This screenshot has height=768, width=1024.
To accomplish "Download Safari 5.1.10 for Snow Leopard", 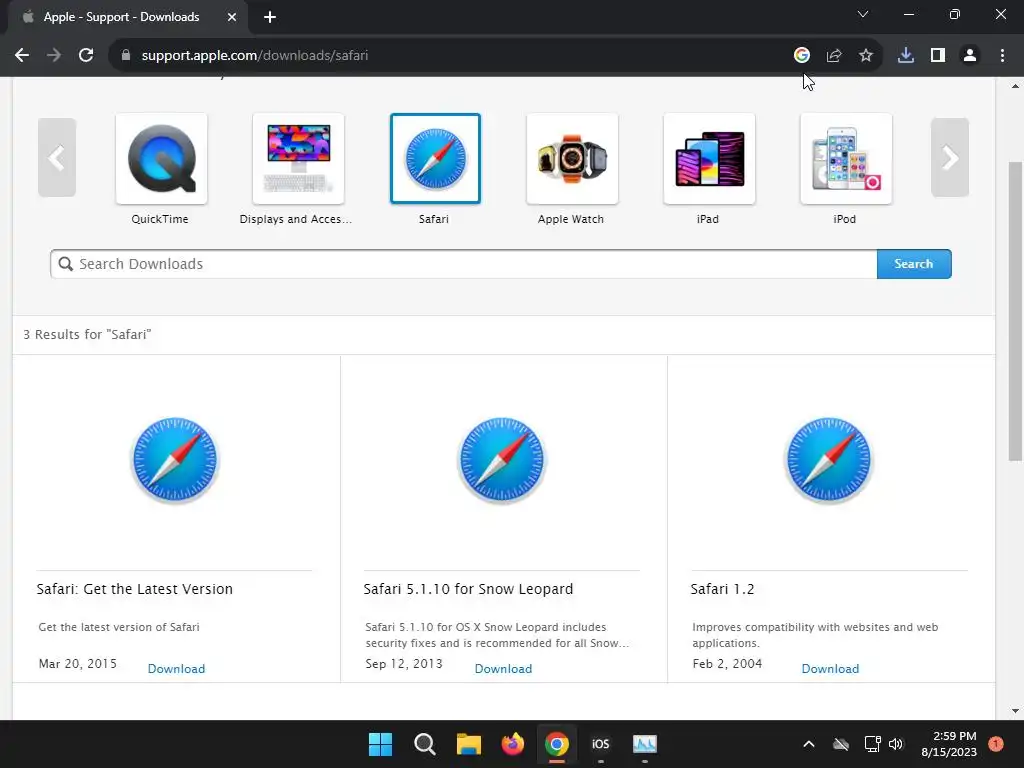I will 504,669.
